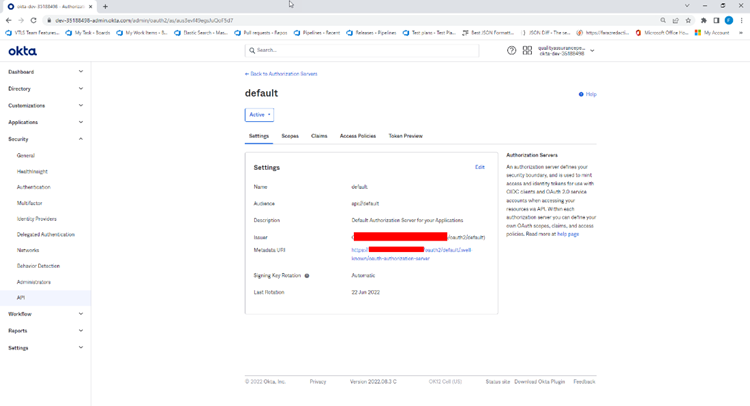Go back with browser back arrow
The height and width of the screenshot is (406, 750).
[8, 20]
